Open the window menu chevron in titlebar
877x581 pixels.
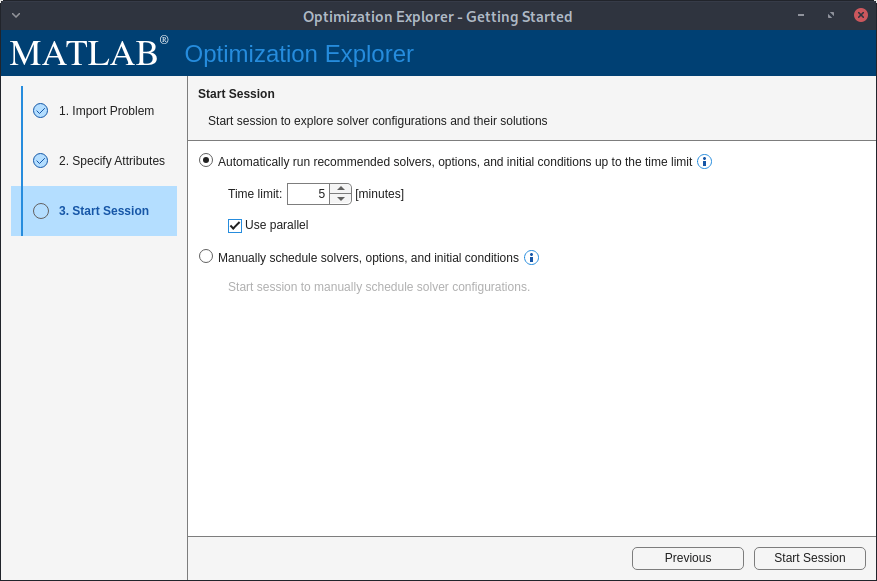[14, 15]
